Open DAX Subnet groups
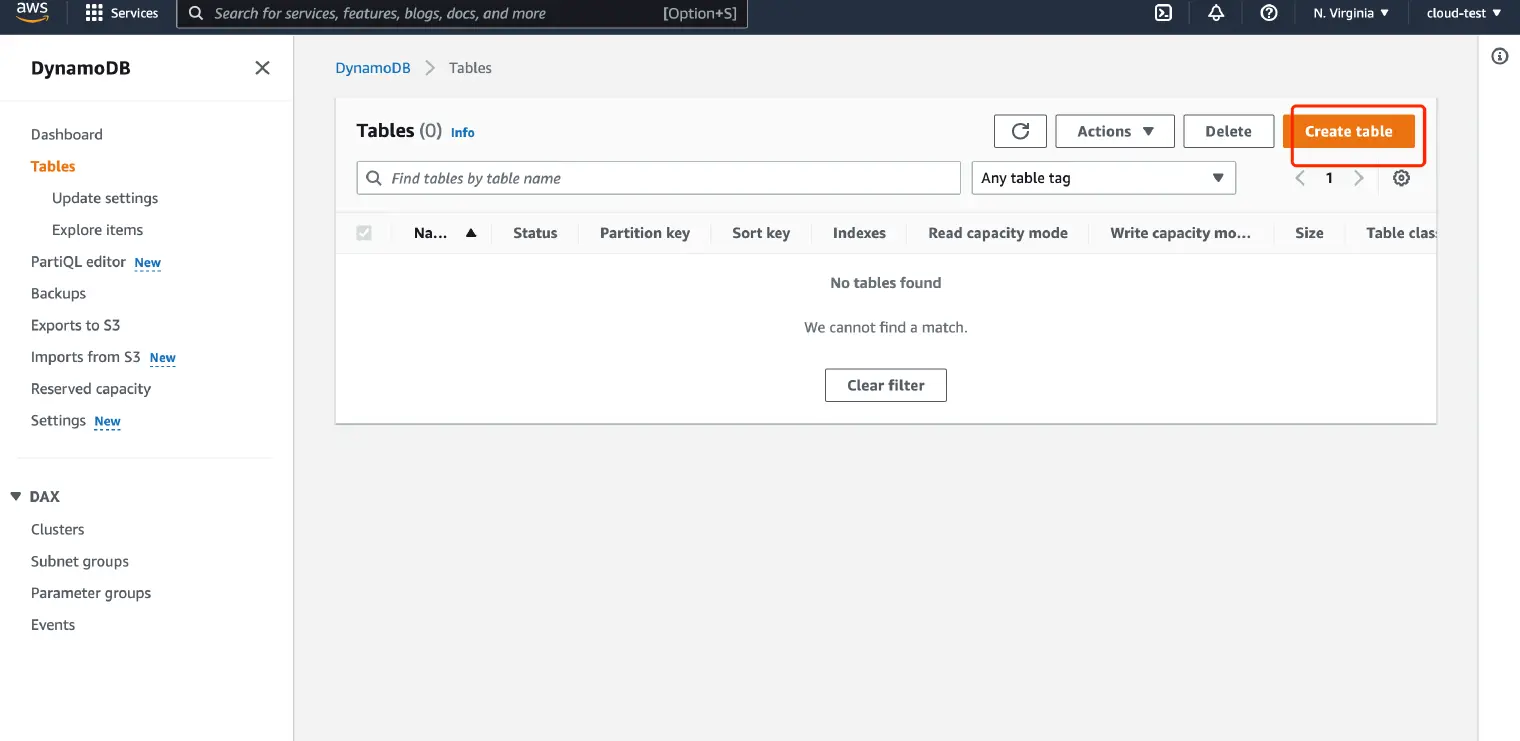Image resolution: width=1520 pixels, height=741 pixels. pyautogui.click(x=80, y=561)
